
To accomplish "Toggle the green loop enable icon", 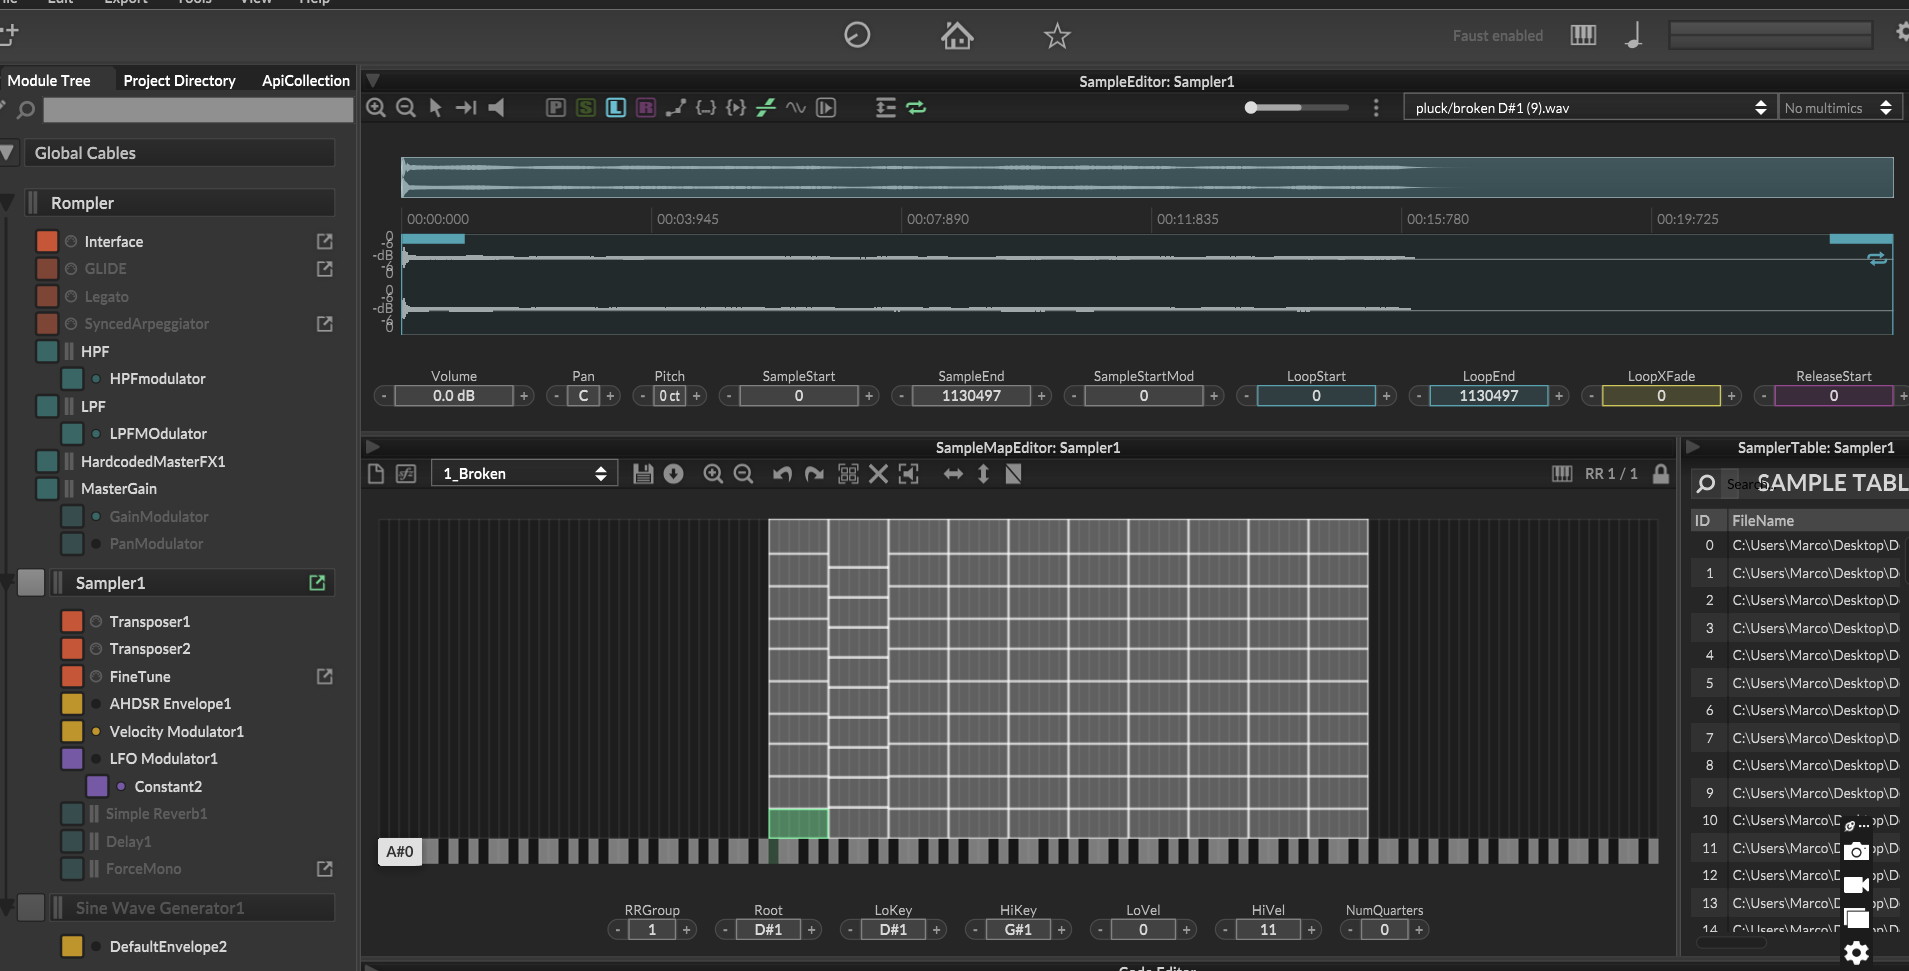I will 916,107.
